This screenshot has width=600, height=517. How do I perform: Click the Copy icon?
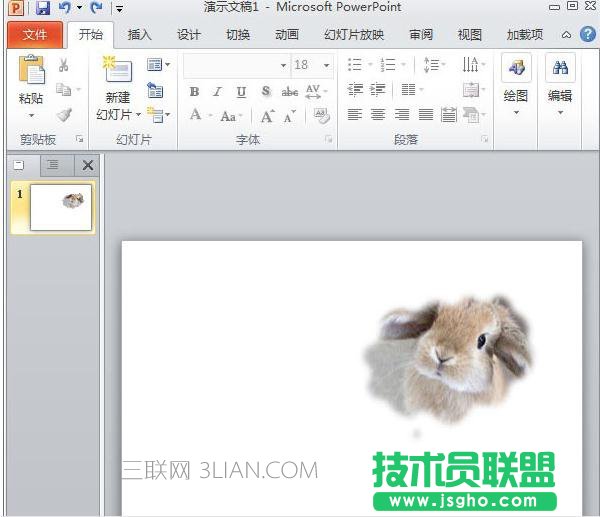coord(64,90)
